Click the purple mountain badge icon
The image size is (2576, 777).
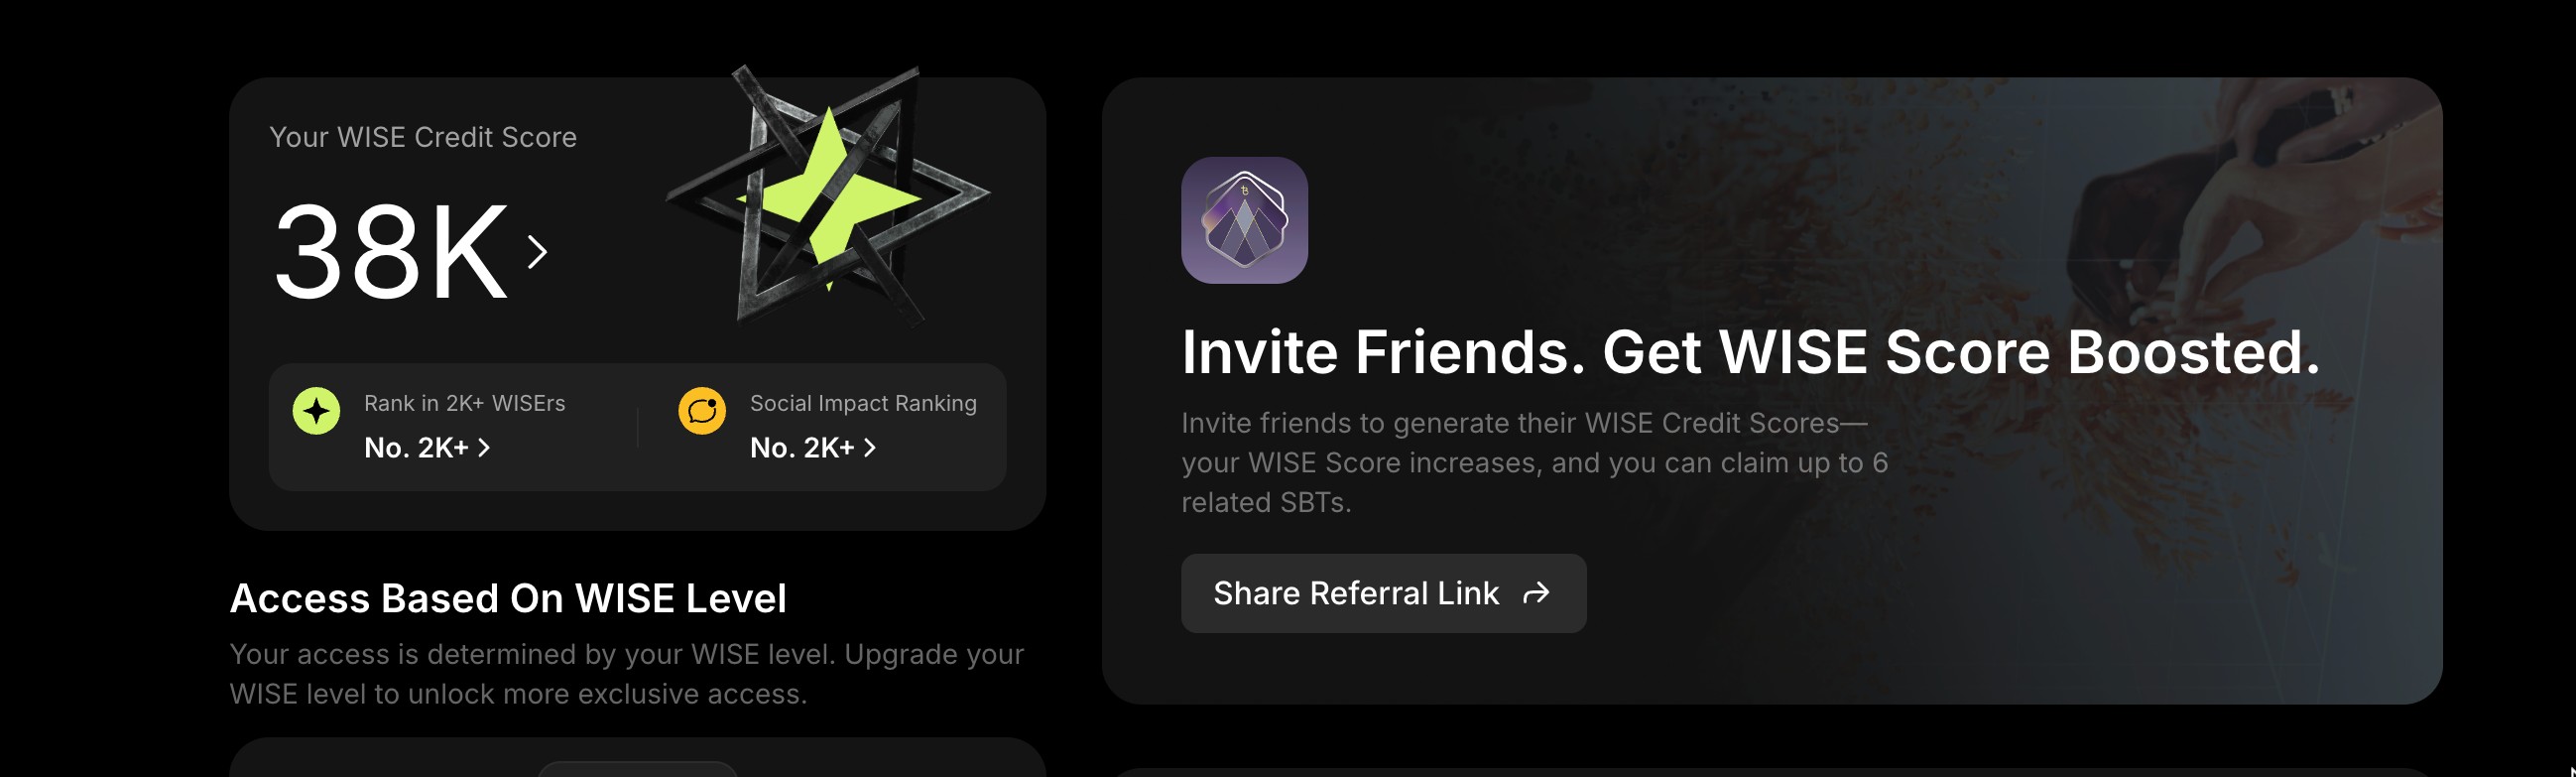(1244, 220)
